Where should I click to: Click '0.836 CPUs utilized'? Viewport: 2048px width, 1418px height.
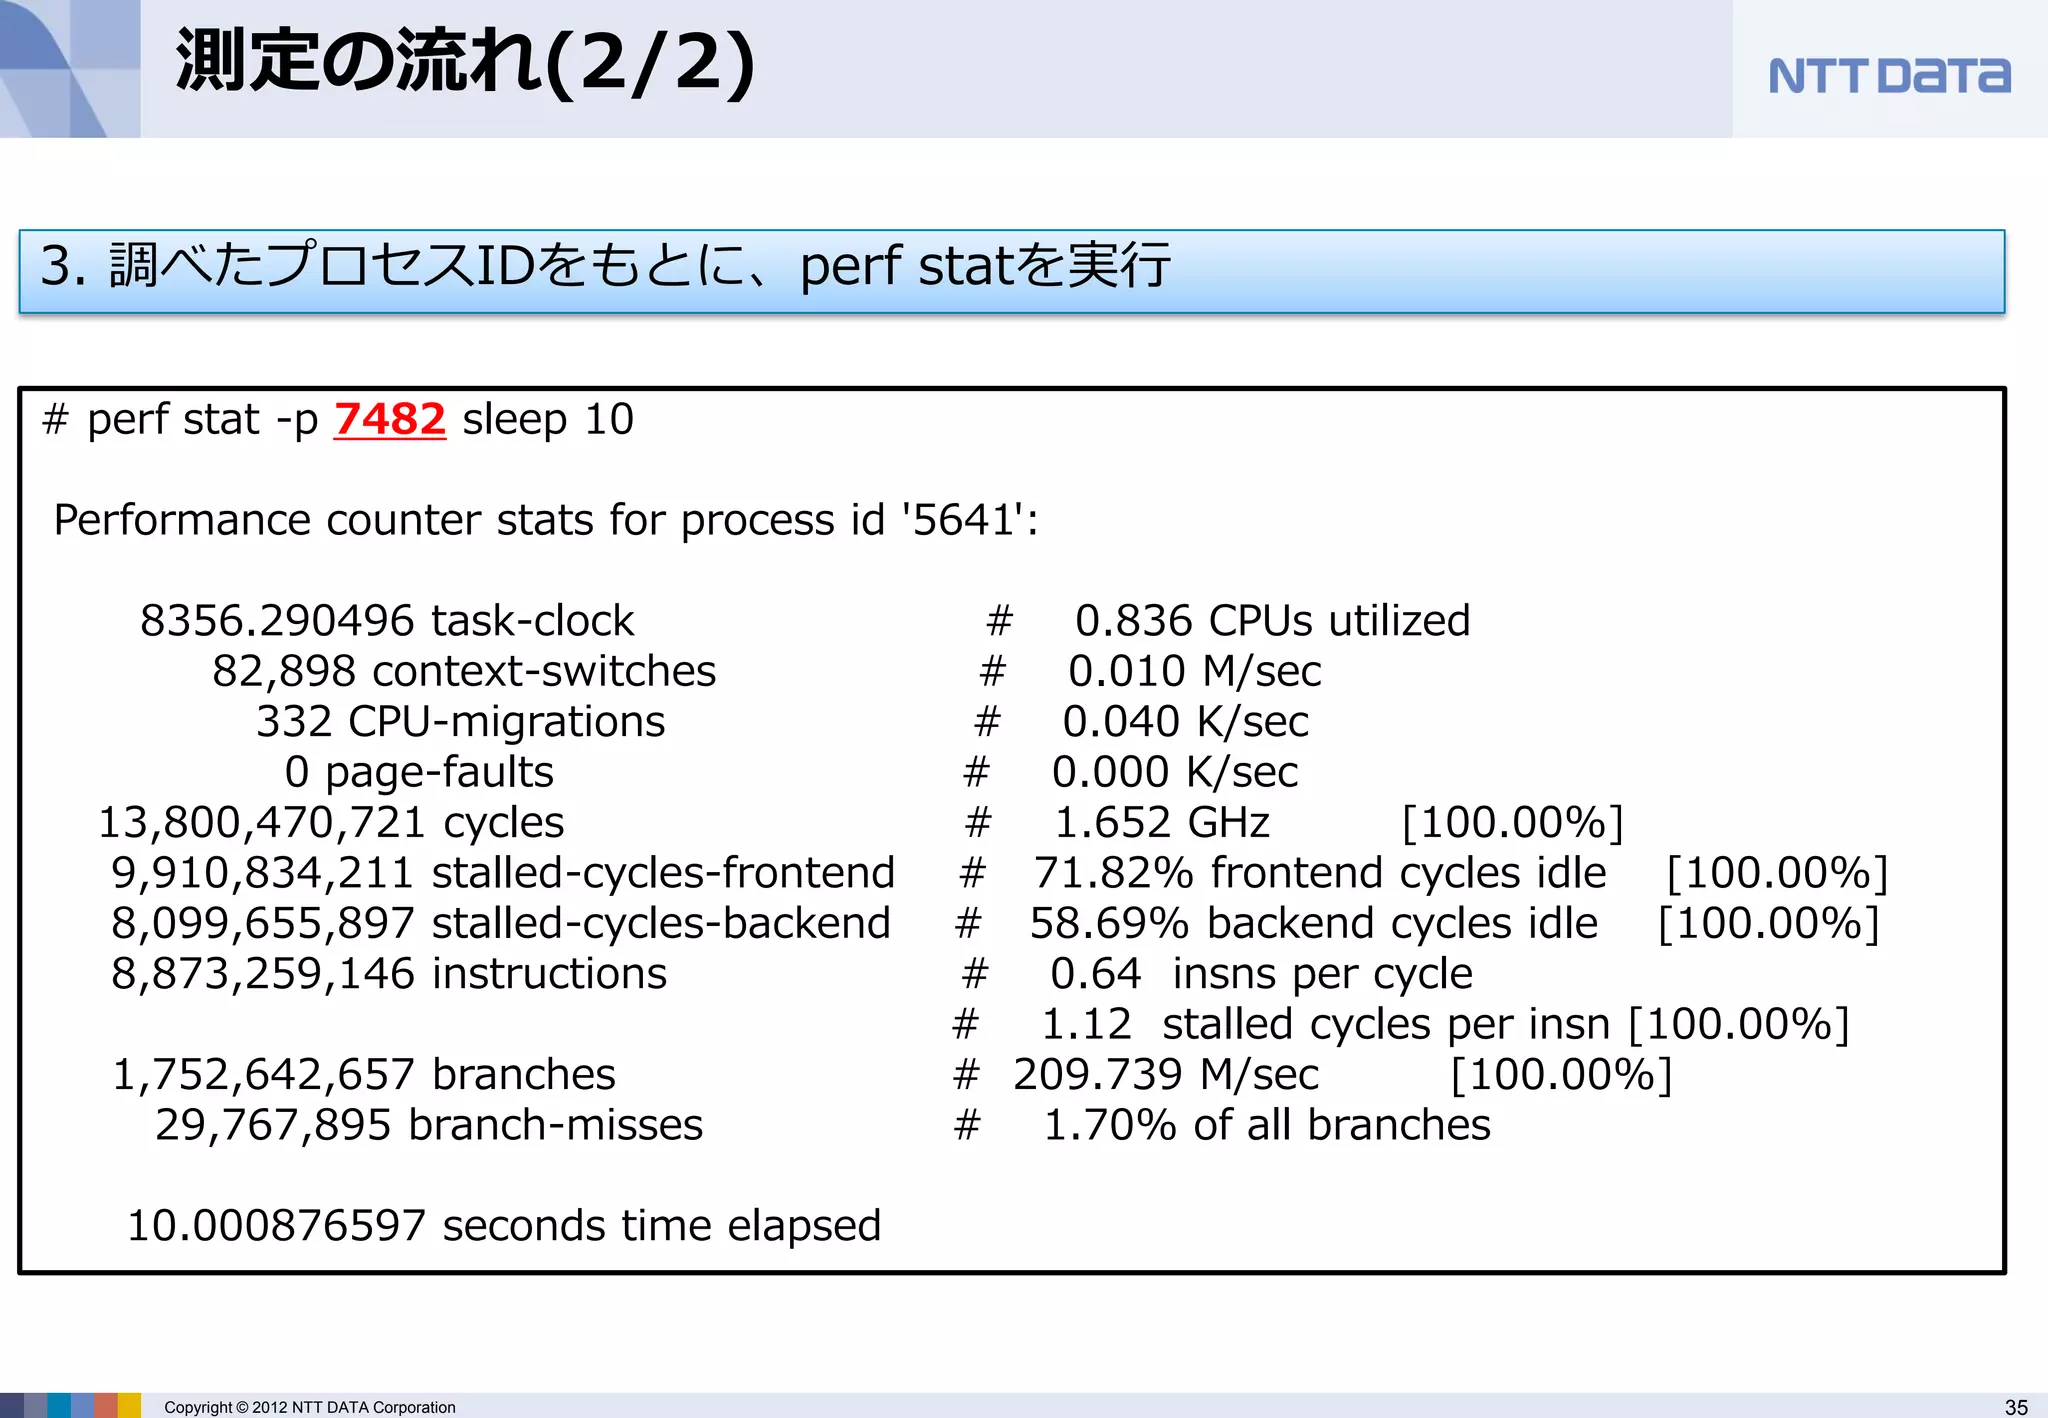1272,621
